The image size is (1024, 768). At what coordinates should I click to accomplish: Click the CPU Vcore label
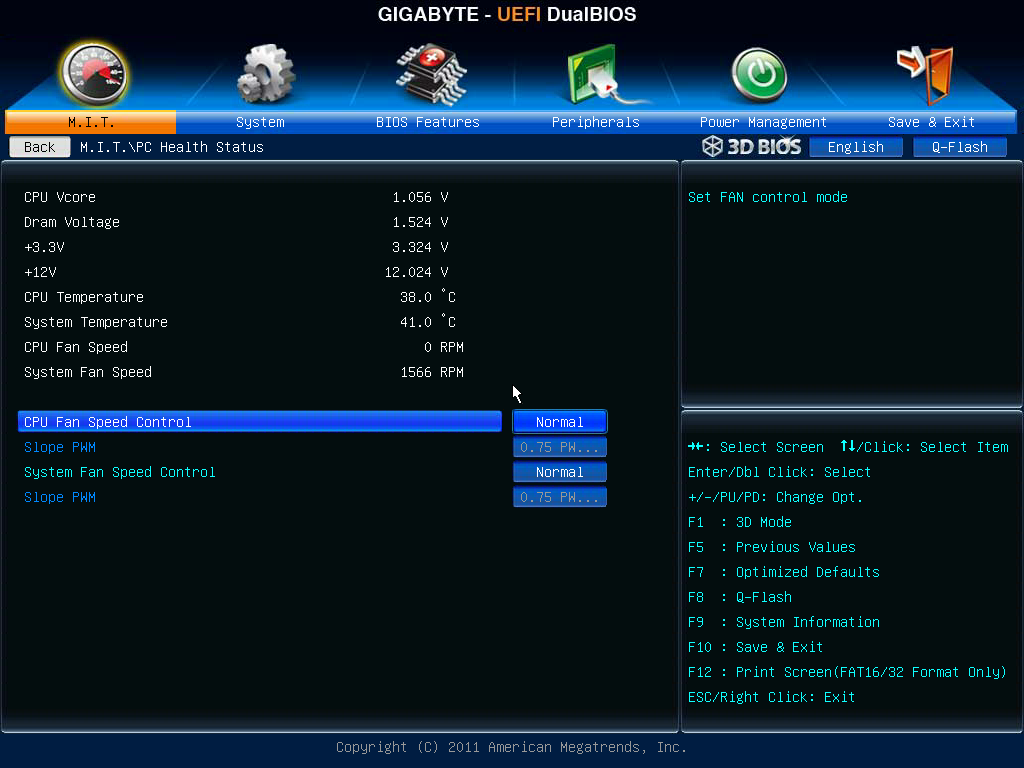[60, 197]
